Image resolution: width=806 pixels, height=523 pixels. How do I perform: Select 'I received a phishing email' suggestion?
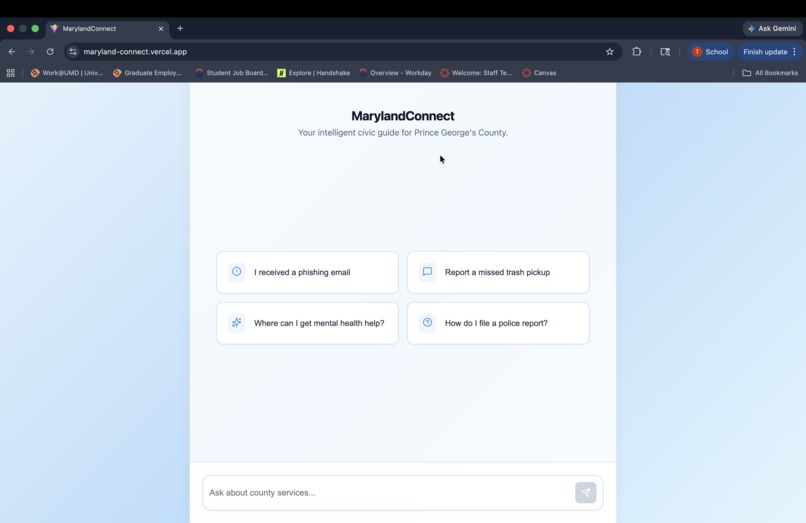[x=307, y=272]
